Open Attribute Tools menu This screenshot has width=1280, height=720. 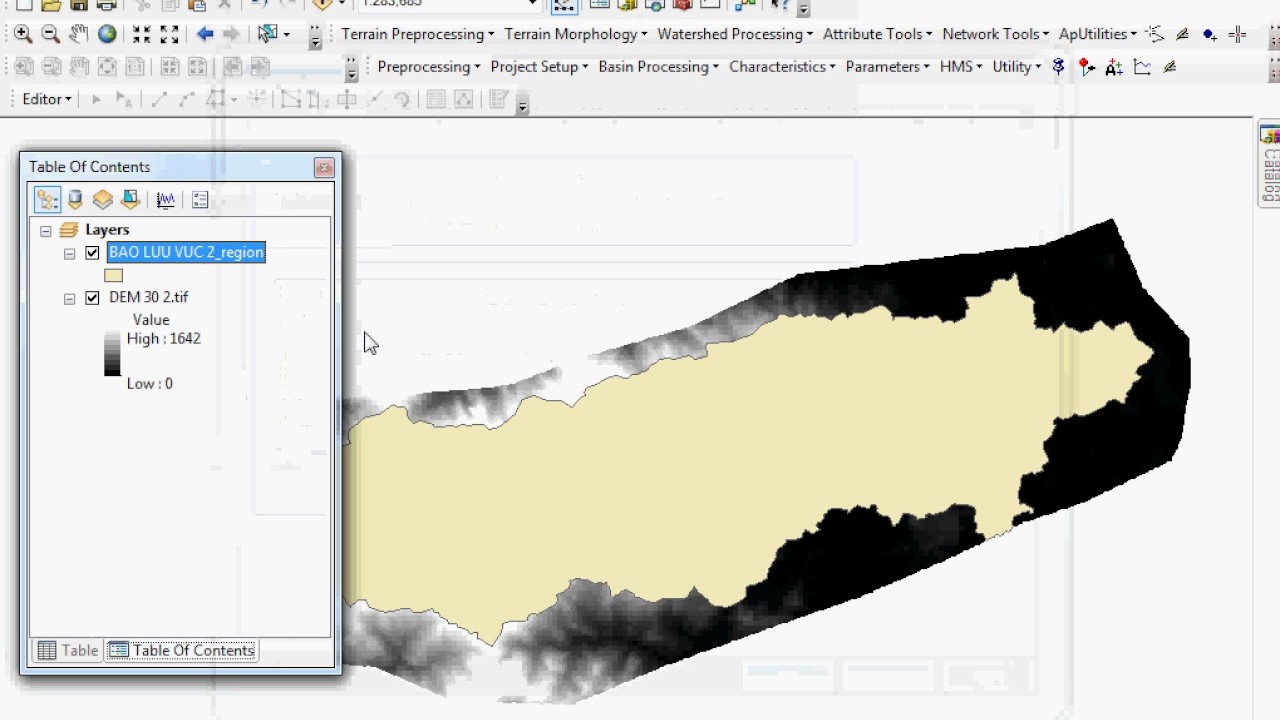877,34
